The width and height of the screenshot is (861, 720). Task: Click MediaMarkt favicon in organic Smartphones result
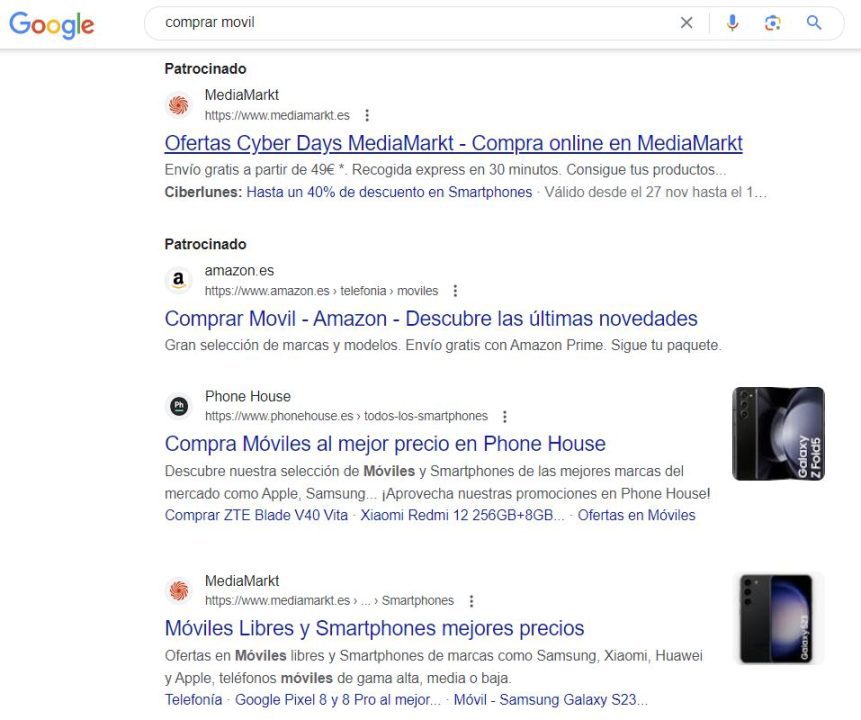(x=178, y=590)
